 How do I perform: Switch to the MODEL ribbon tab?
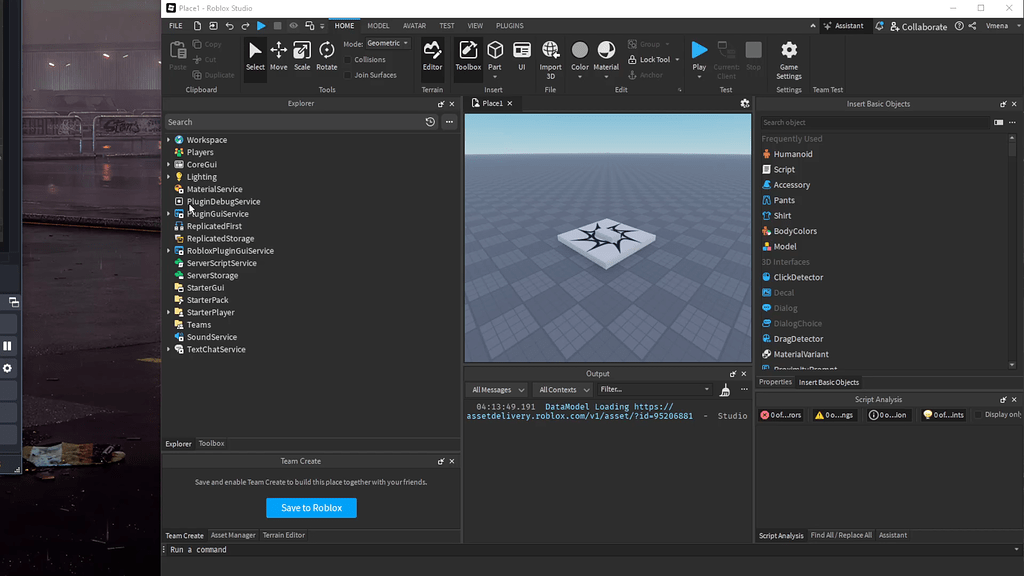pos(378,25)
